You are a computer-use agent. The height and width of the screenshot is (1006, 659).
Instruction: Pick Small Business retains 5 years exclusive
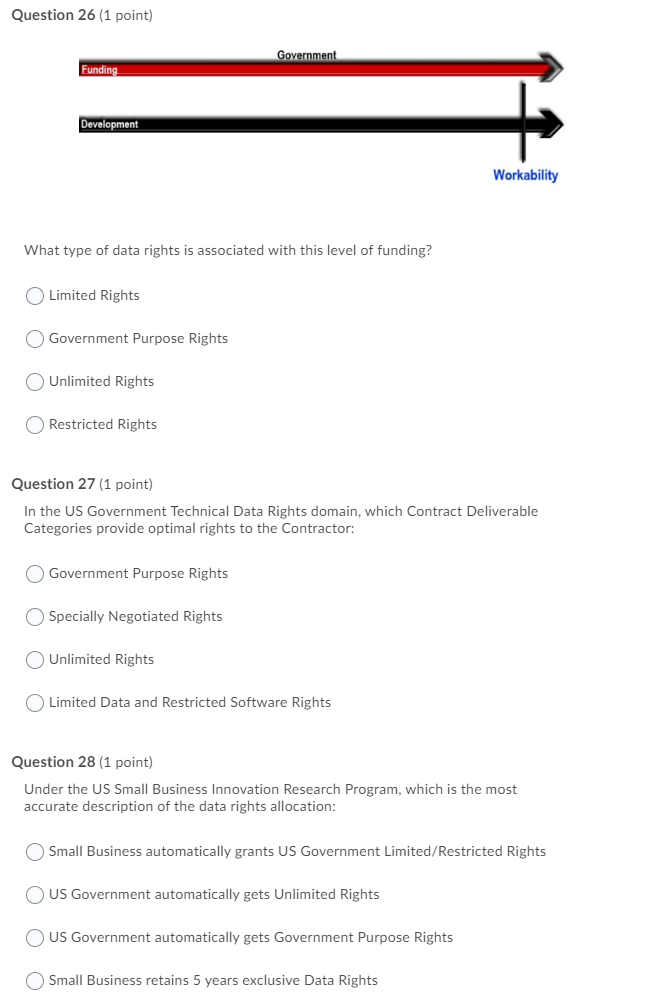35,980
